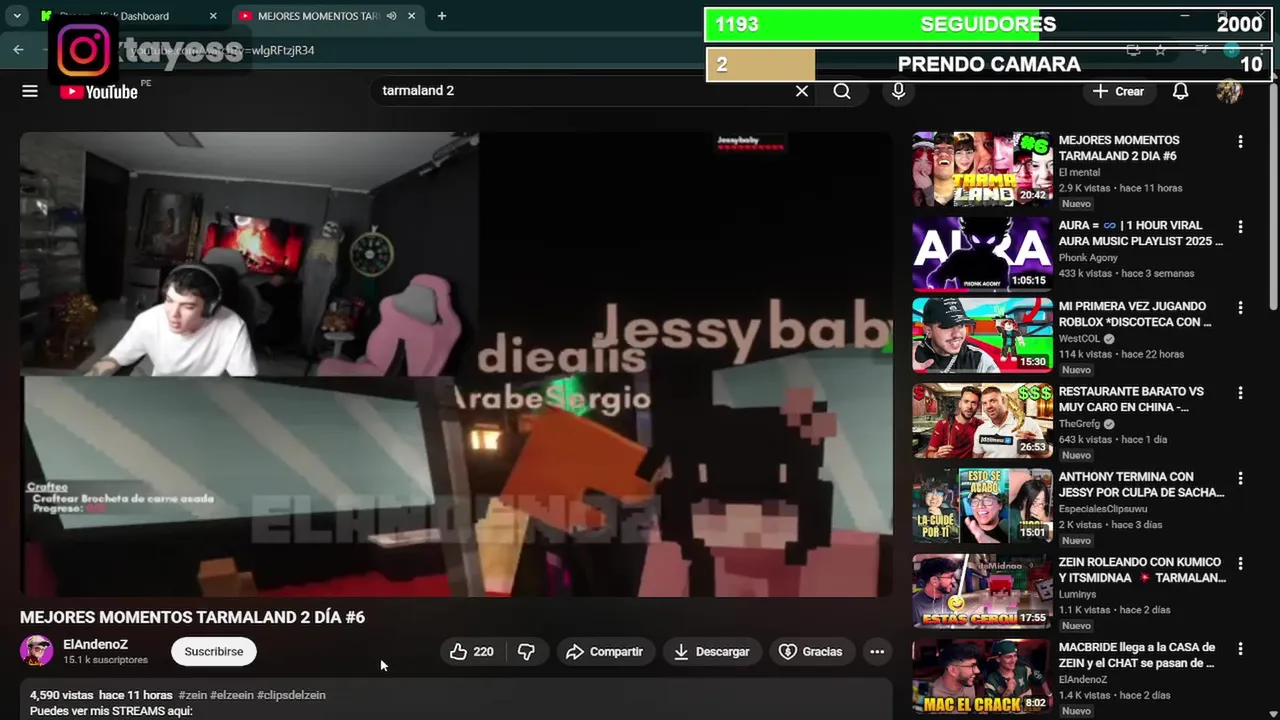Open the 26:53 restaurant video thumbnail
The image size is (1280, 720).
point(982,420)
